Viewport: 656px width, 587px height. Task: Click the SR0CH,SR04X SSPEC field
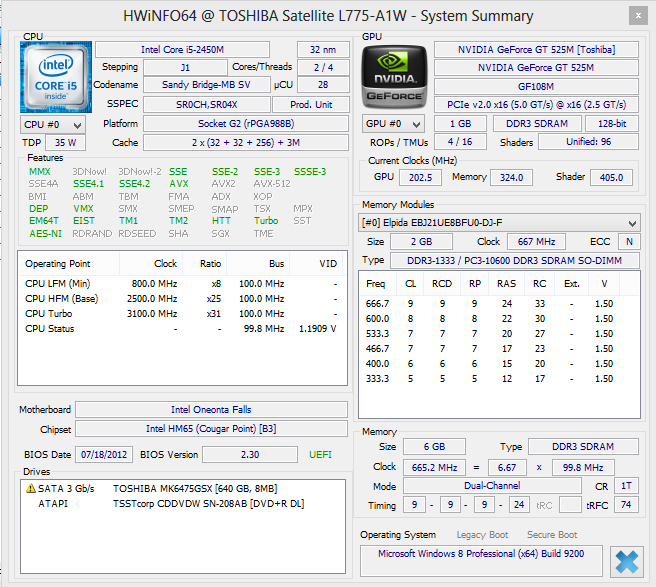206,104
